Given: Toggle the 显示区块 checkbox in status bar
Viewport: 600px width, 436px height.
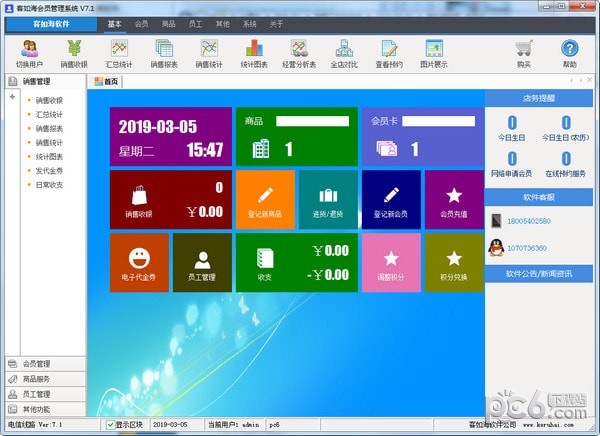Looking at the screenshot, I should point(111,425).
